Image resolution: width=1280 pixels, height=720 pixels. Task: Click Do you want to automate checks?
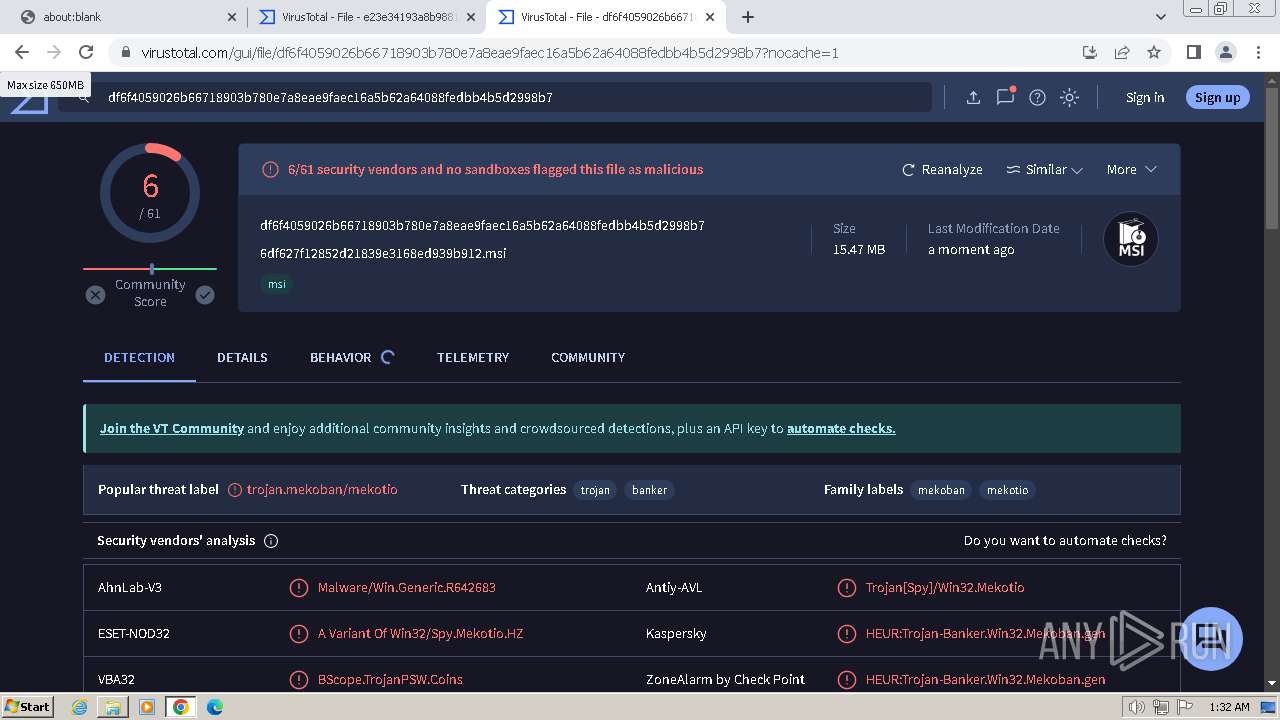click(x=1065, y=541)
